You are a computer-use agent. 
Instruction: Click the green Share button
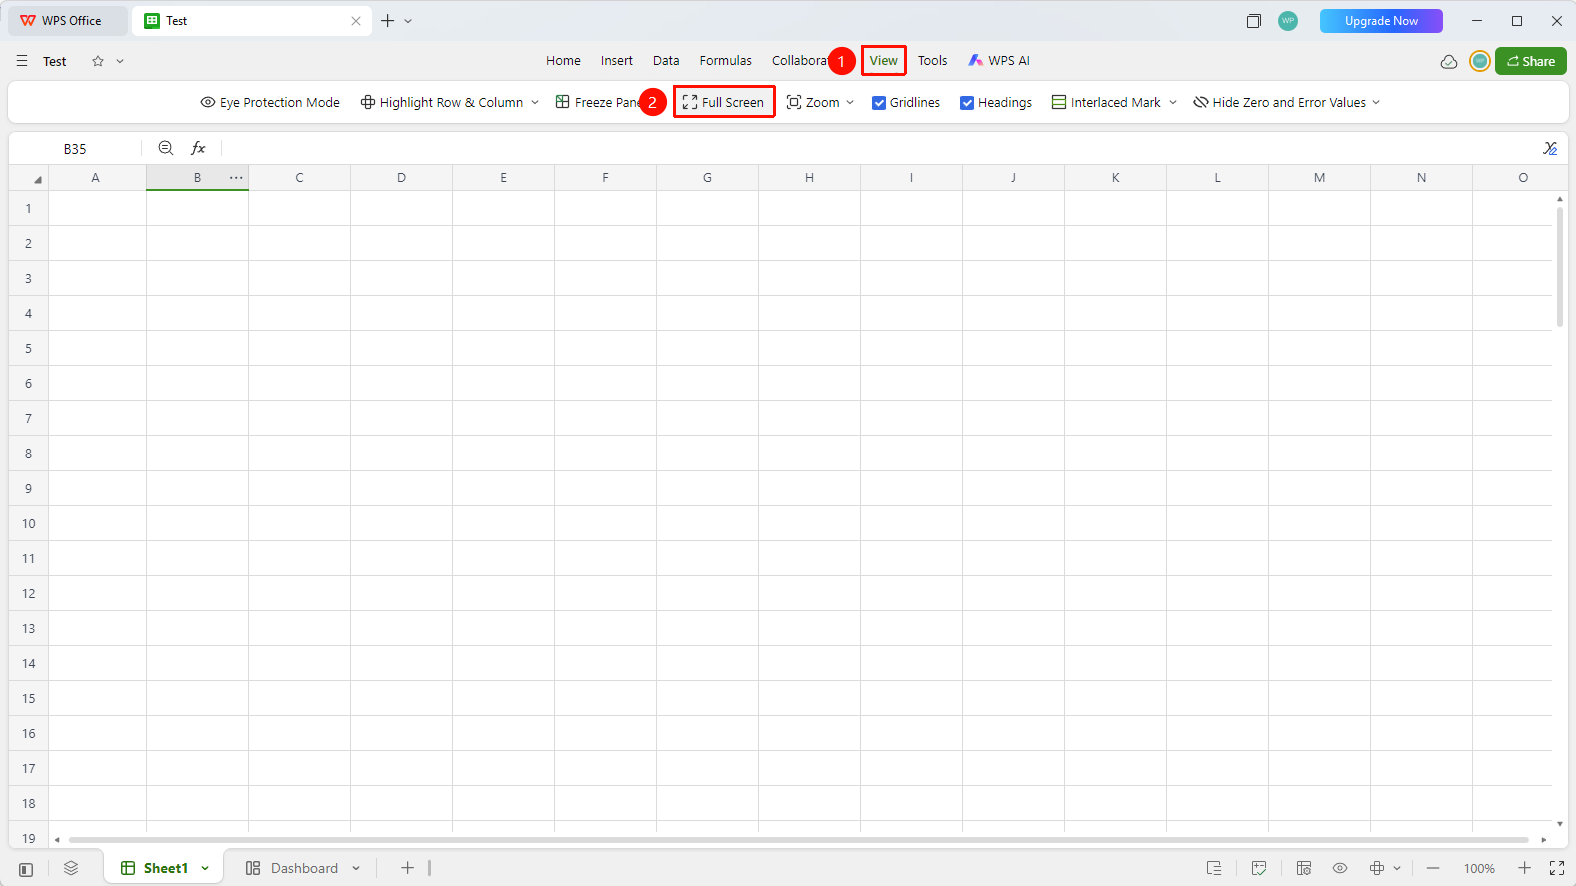point(1531,61)
